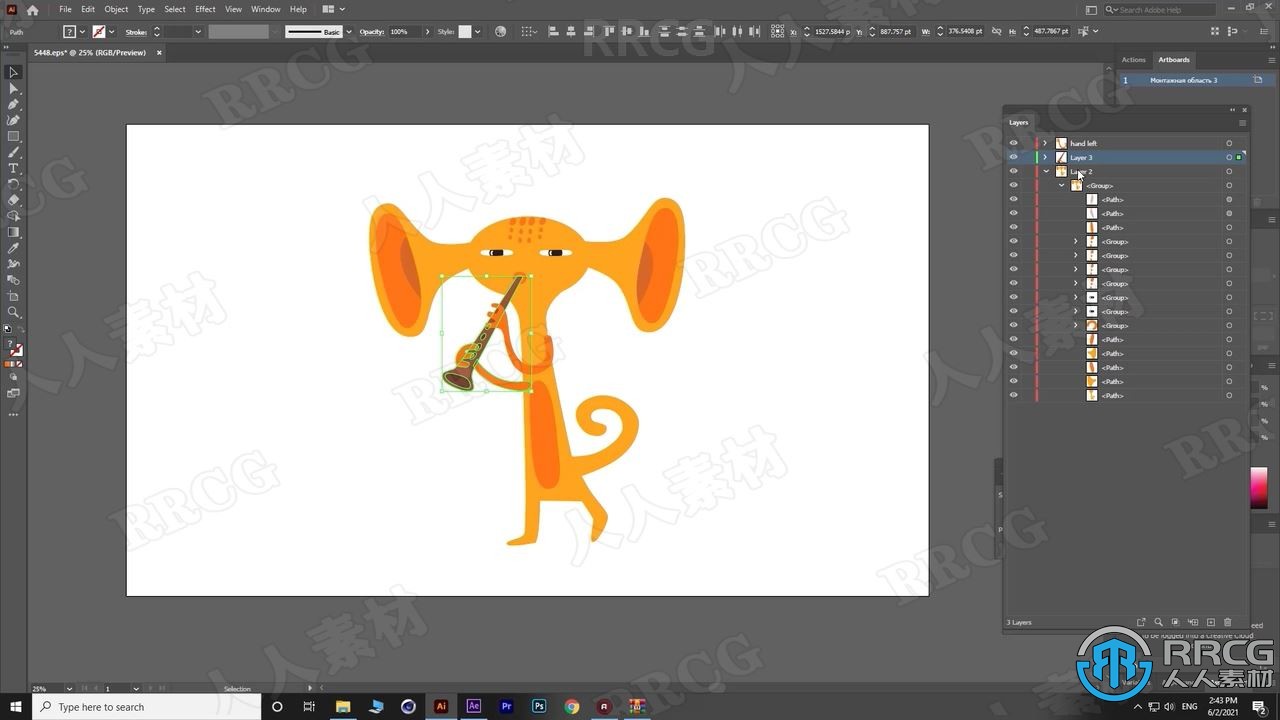The height and width of the screenshot is (720, 1280).
Task: Open the File menu
Action: (65, 9)
